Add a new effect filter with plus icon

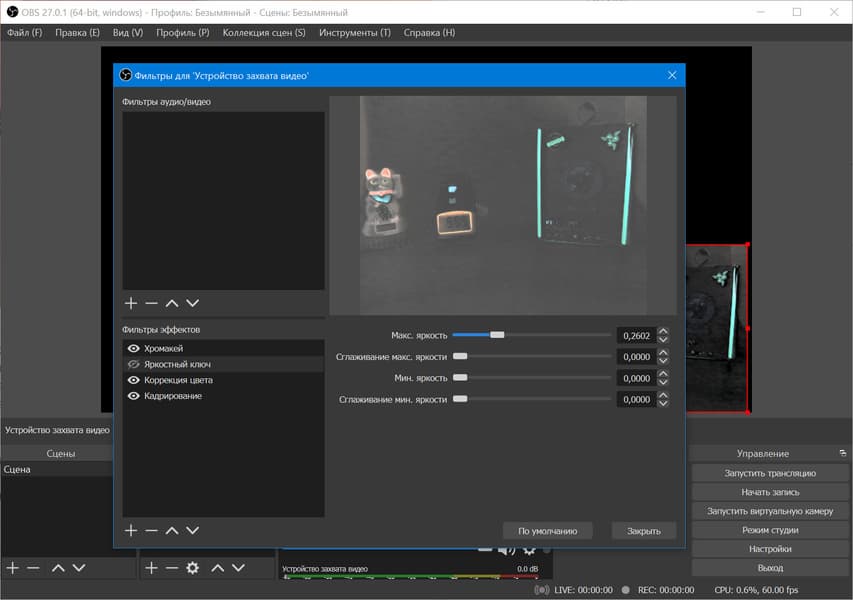[130, 530]
